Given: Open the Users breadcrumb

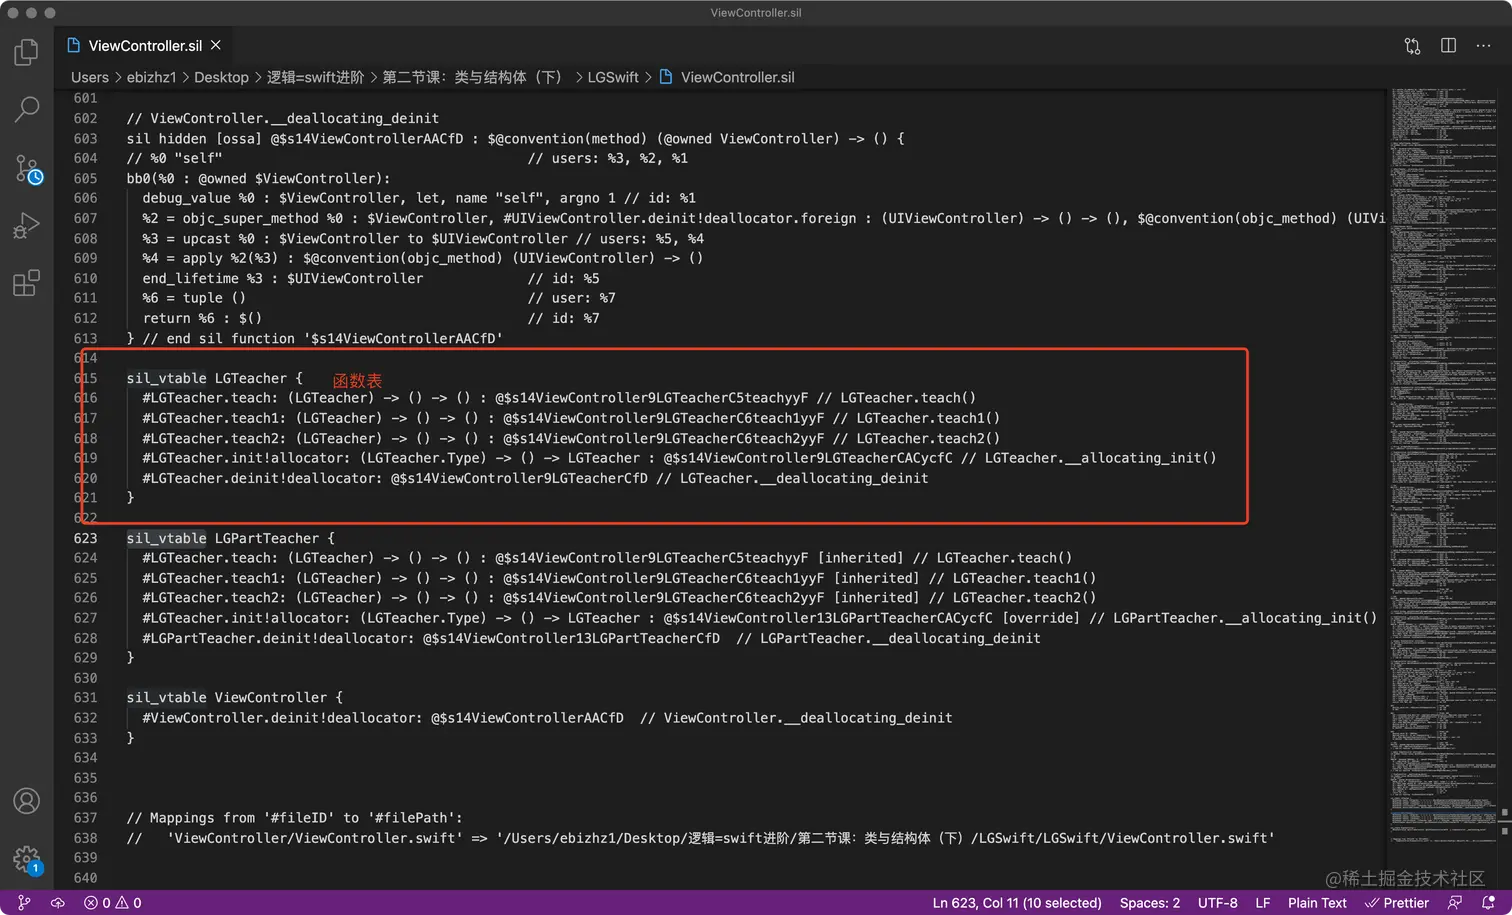Looking at the screenshot, I should coord(90,77).
